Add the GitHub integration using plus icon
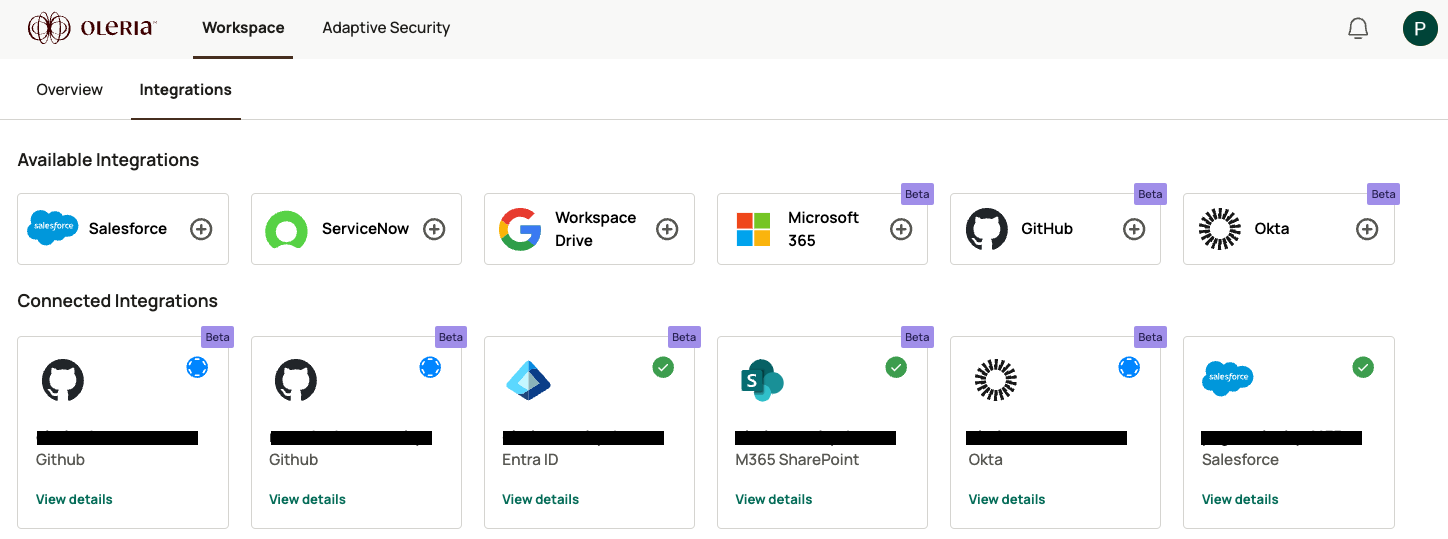 pos(1134,229)
